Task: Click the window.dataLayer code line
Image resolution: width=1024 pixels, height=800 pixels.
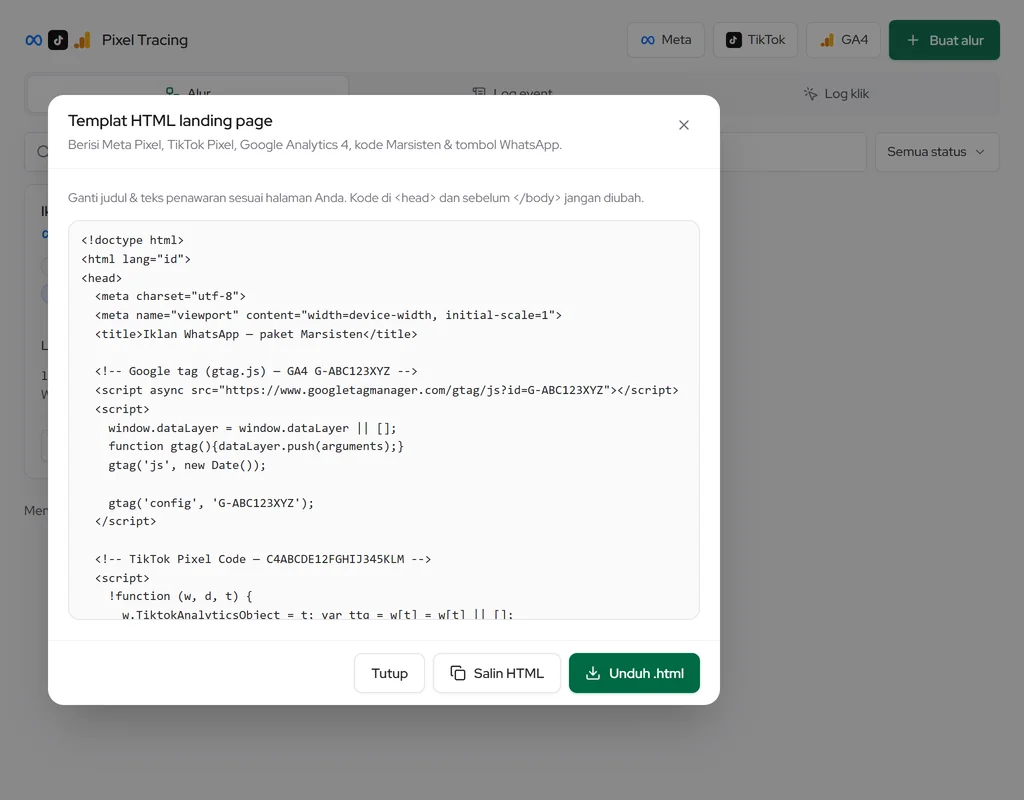Action: coord(252,428)
